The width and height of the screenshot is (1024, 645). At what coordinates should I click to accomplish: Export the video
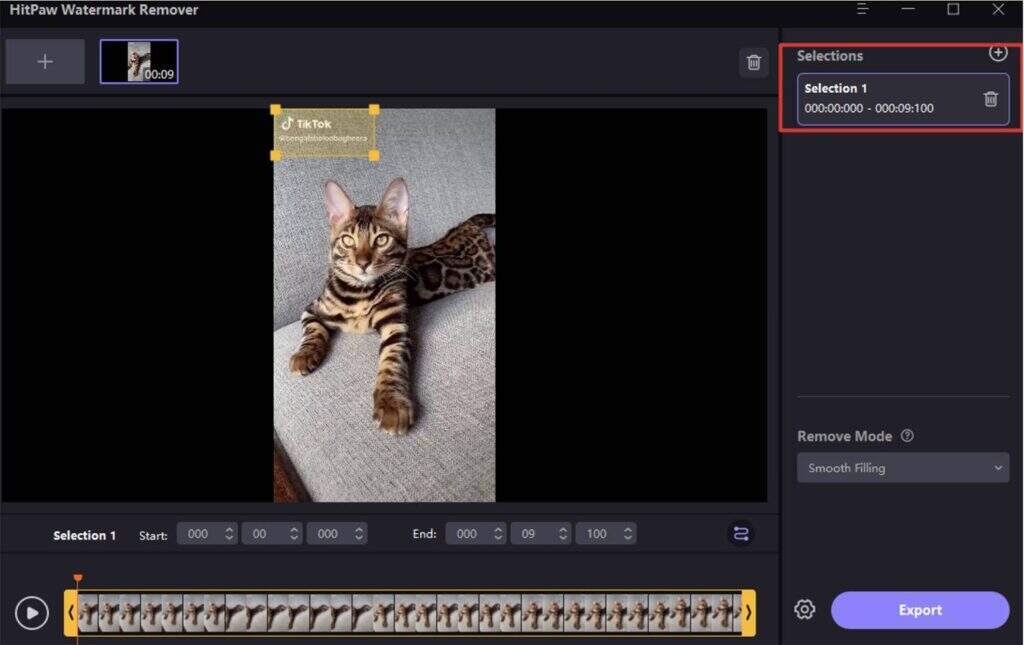click(x=919, y=610)
